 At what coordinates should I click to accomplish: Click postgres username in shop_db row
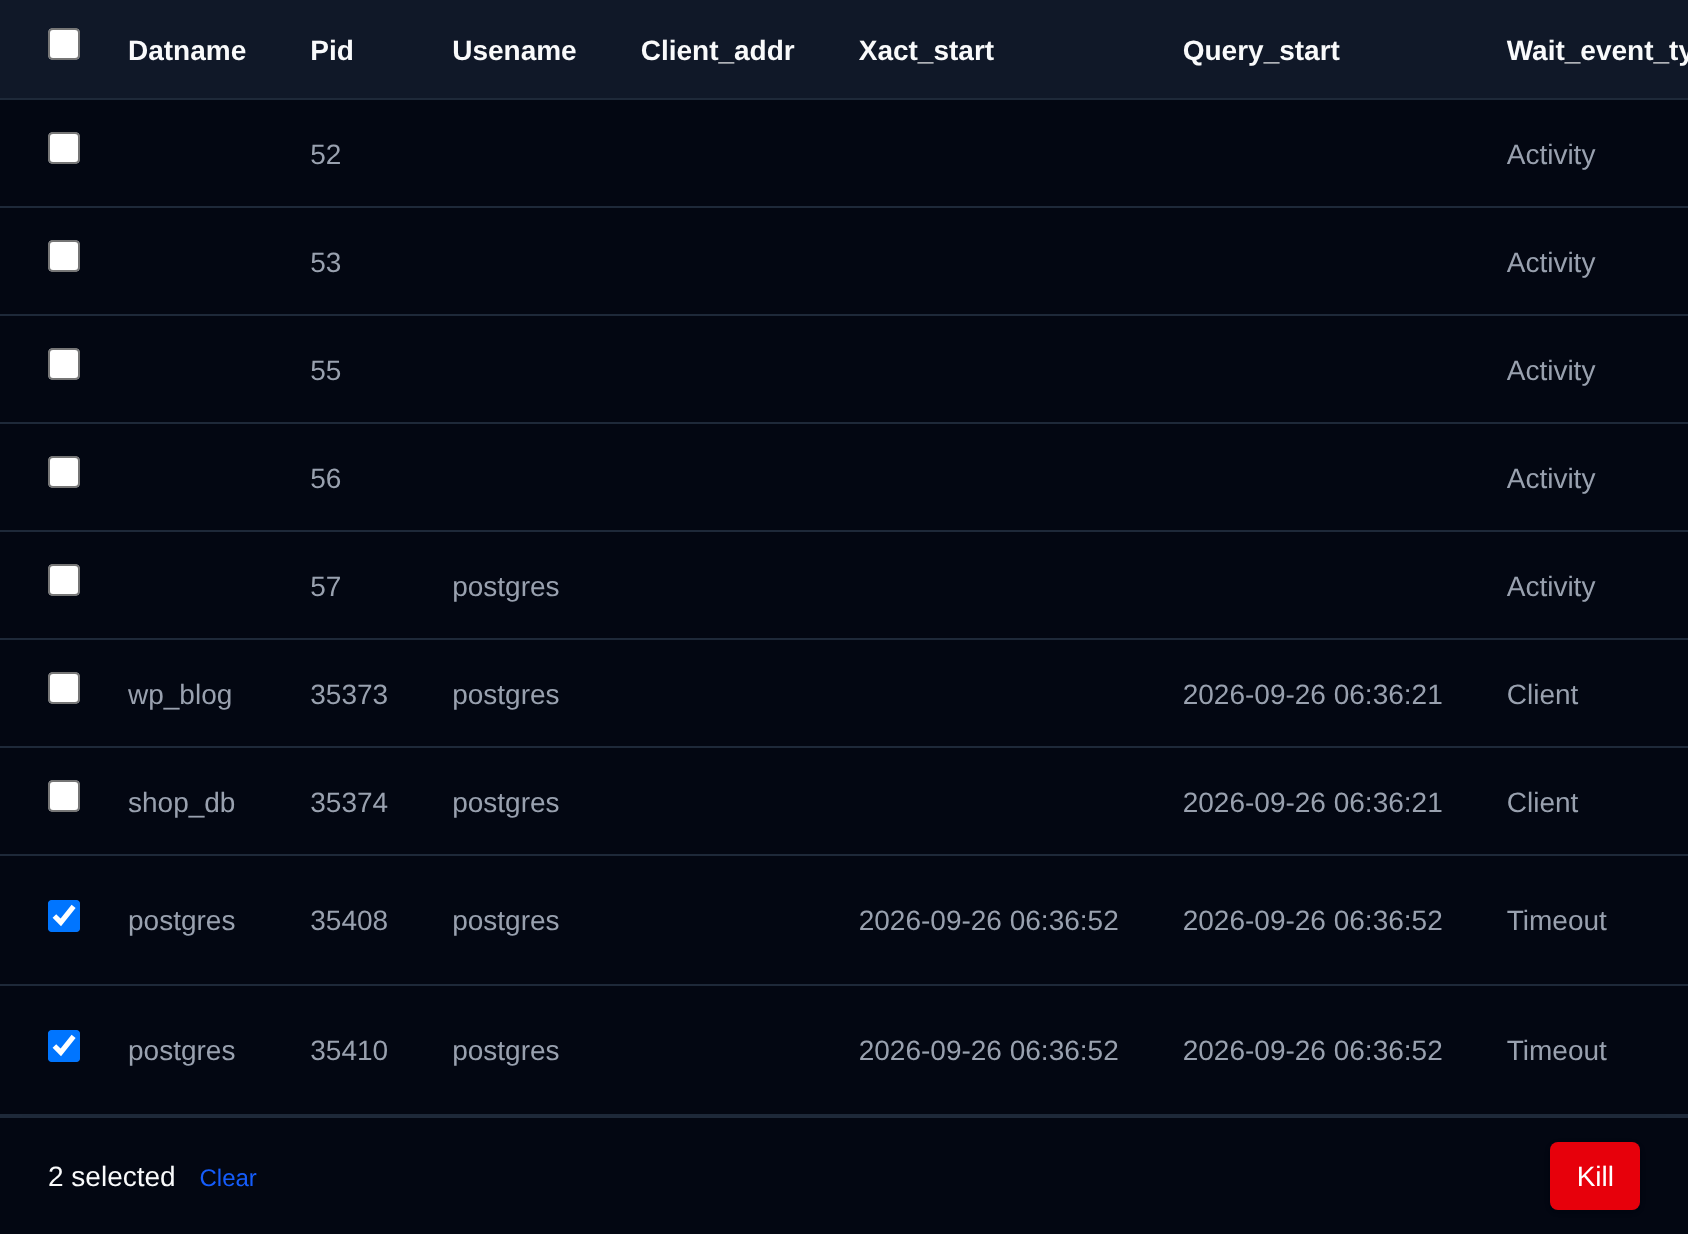(x=505, y=804)
